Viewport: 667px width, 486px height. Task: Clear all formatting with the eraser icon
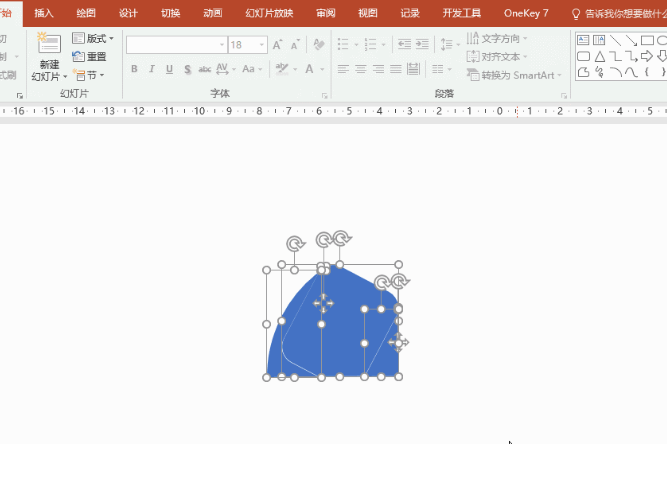click(319, 44)
